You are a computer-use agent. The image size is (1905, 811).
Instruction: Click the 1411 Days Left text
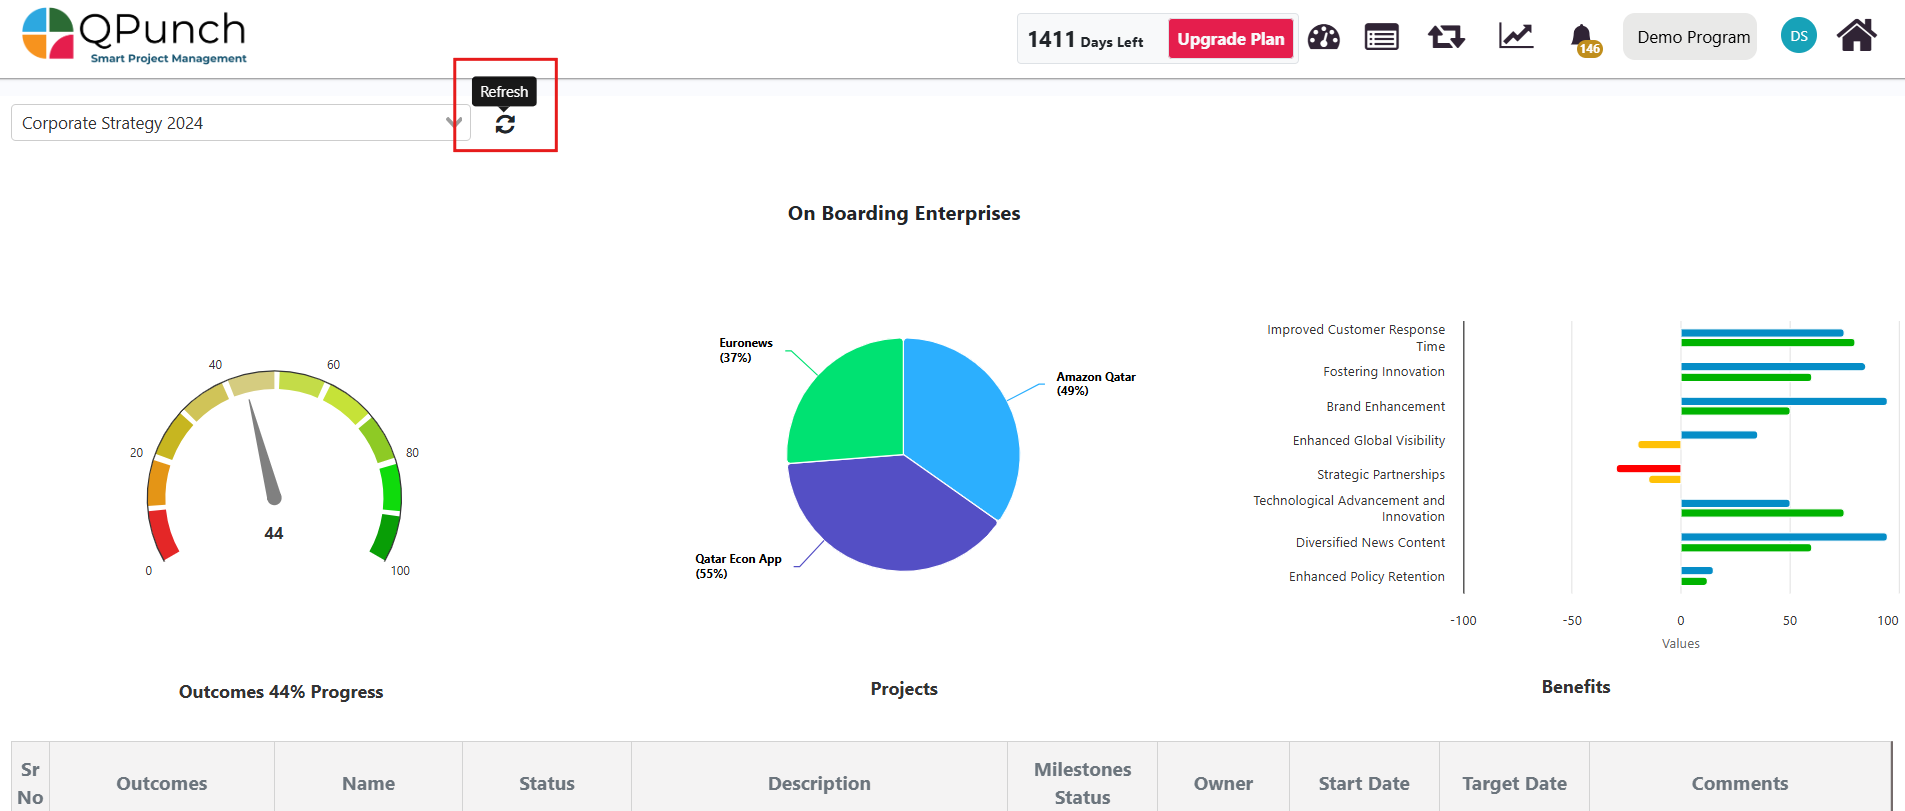coord(1085,40)
